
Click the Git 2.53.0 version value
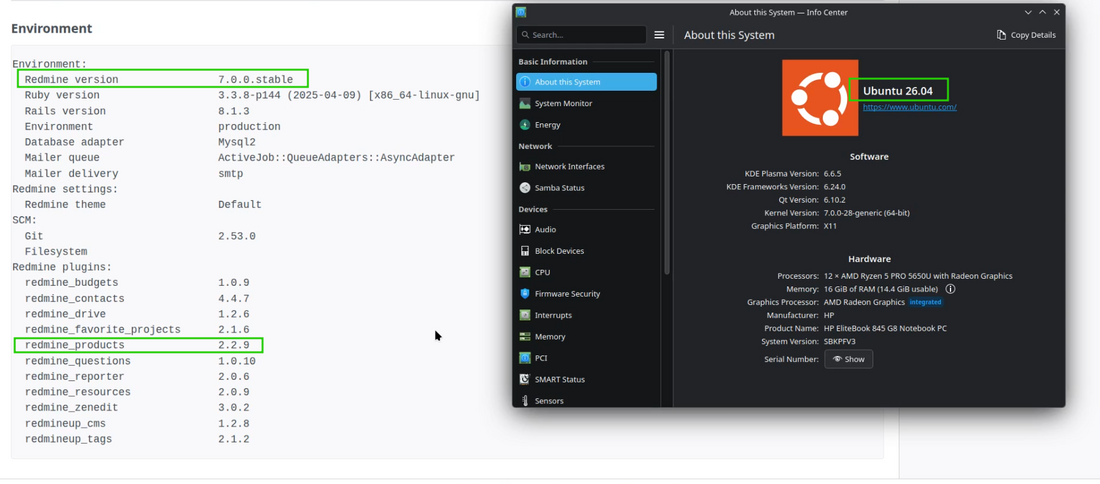(236, 236)
